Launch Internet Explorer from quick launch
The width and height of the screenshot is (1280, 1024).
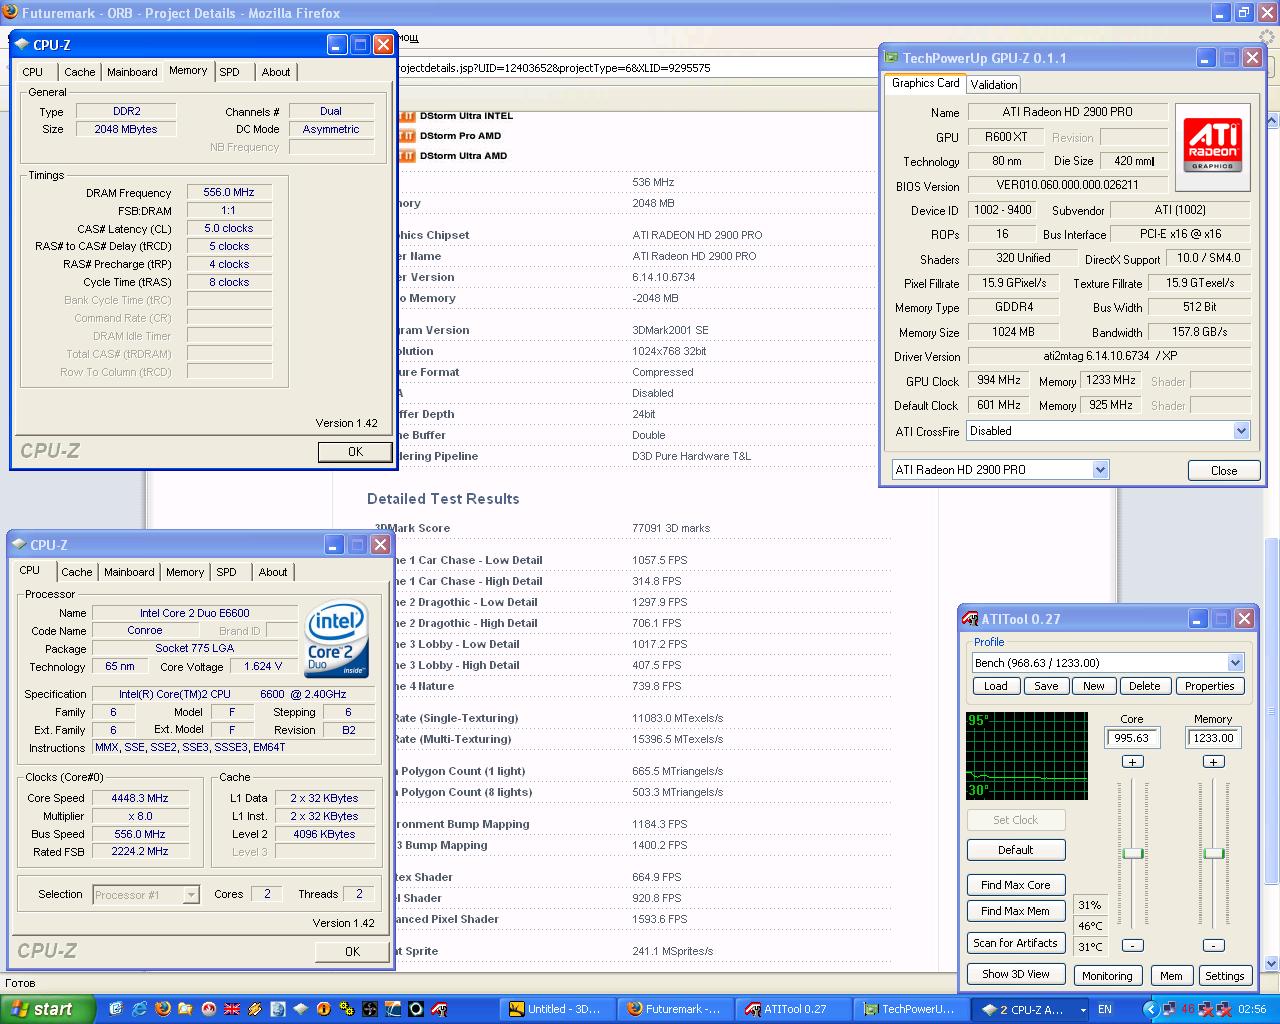pyautogui.click(x=139, y=1009)
